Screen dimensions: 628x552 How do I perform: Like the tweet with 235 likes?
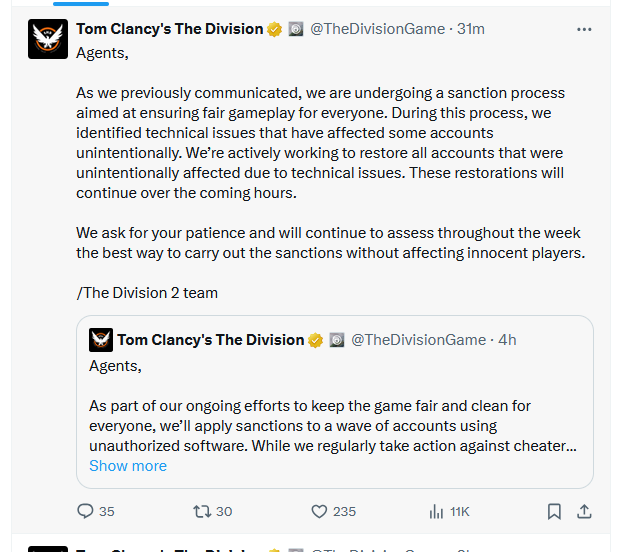tap(320, 511)
